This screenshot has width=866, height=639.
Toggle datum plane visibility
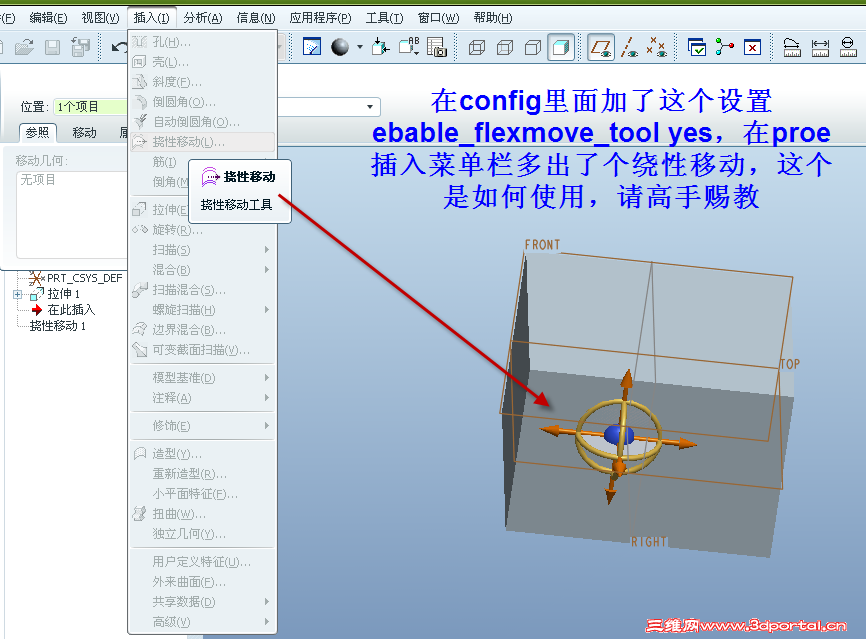point(601,45)
